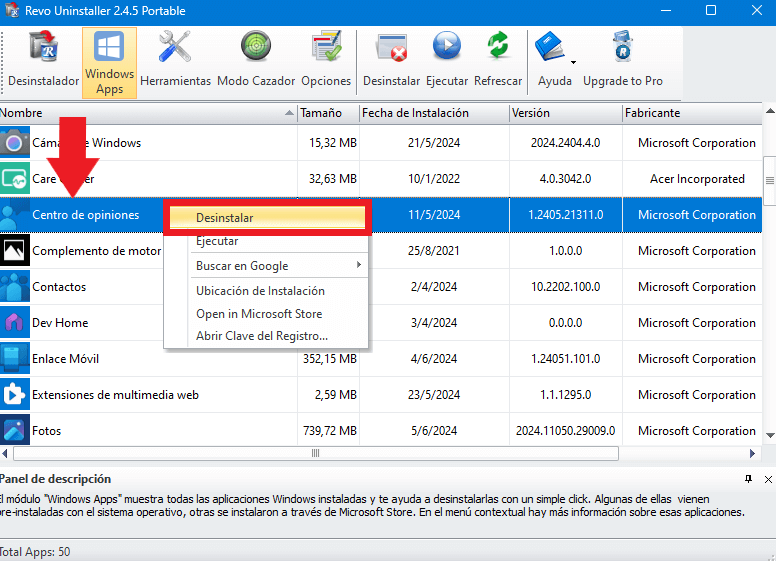Select Open in Microsoft Store entry
Image resolution: width=776 pixels, height=561 pixels.
267,314
